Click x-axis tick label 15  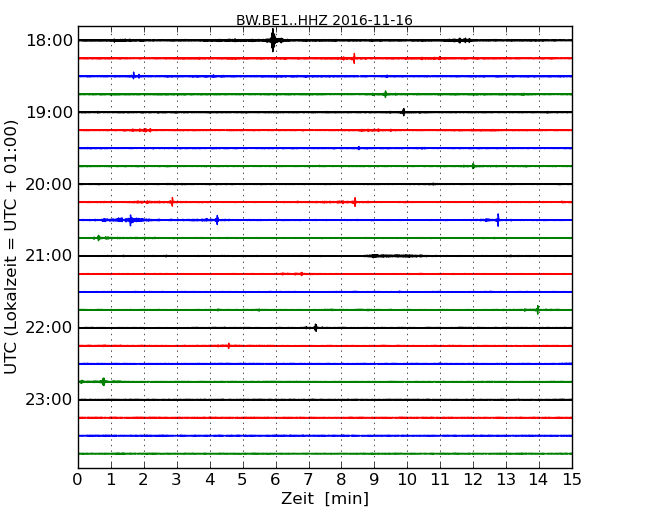pos(572,479)
